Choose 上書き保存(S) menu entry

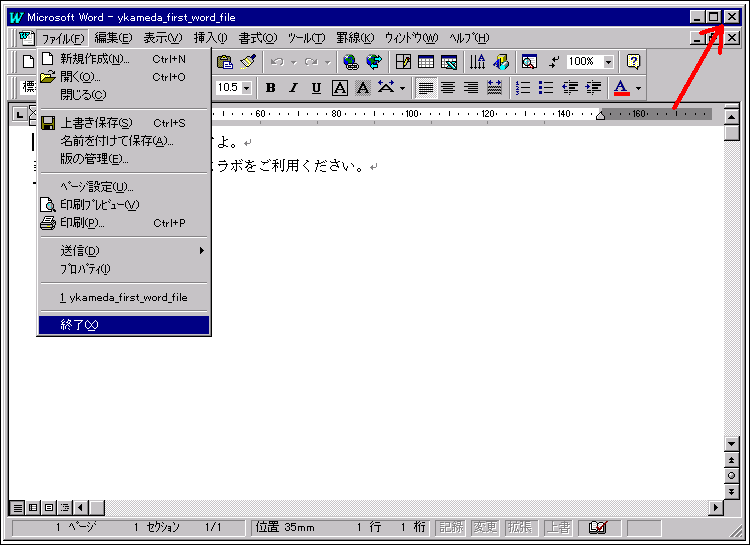[124, 123]
